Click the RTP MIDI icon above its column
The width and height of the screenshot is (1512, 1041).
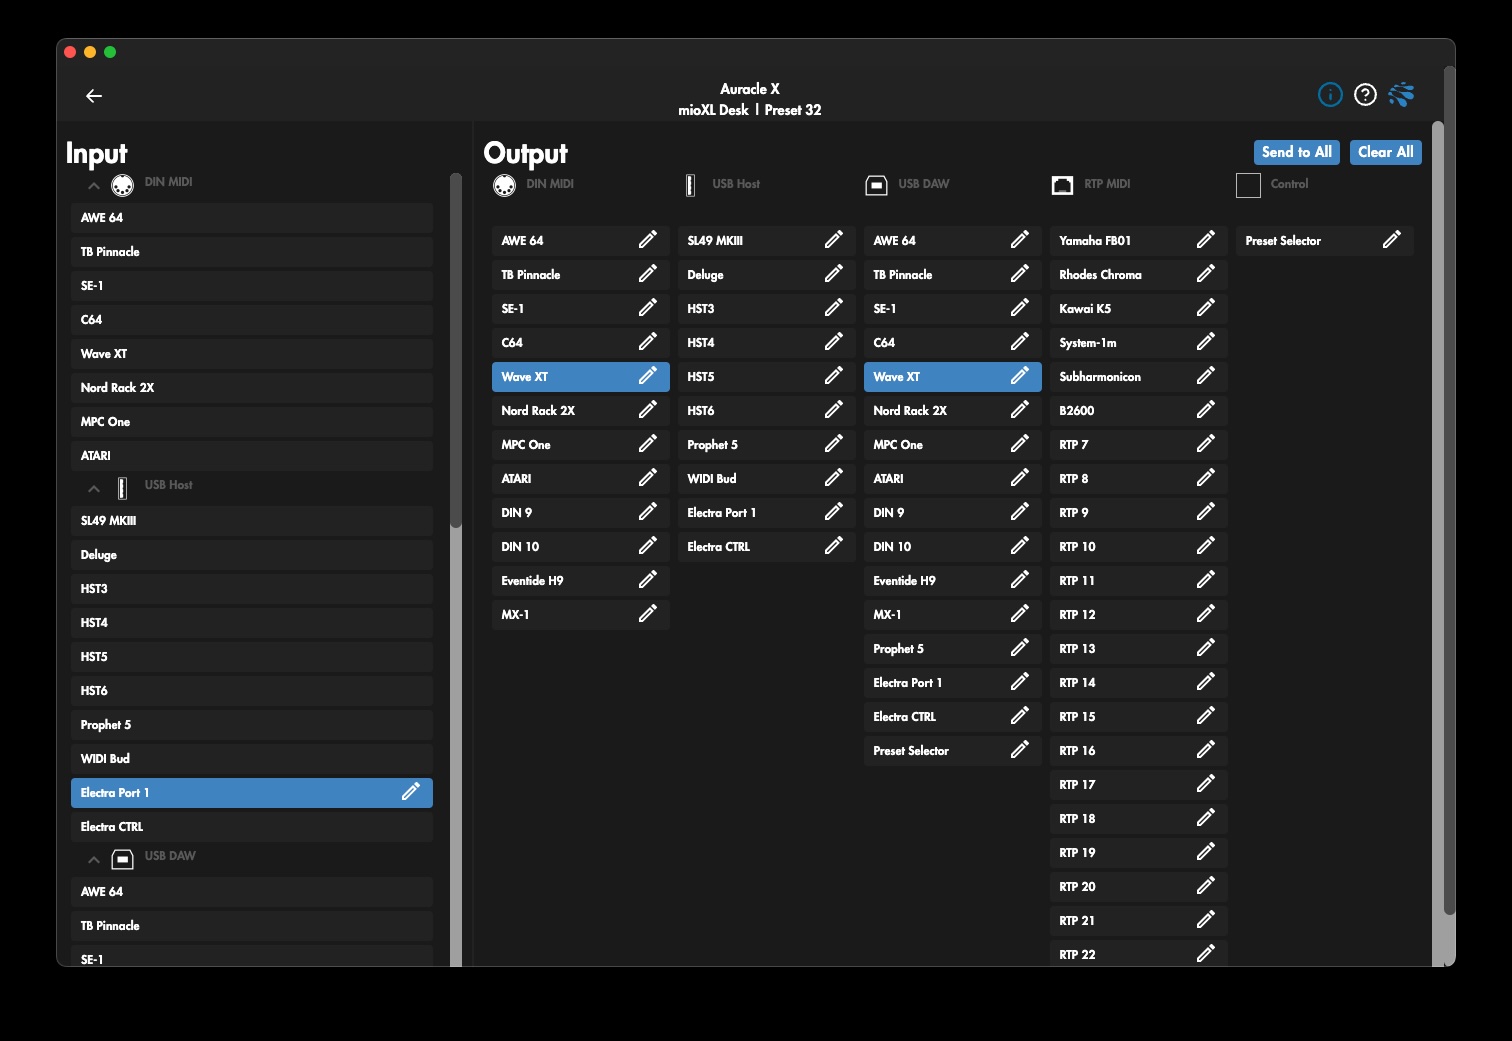click(x=1062, y=184)
